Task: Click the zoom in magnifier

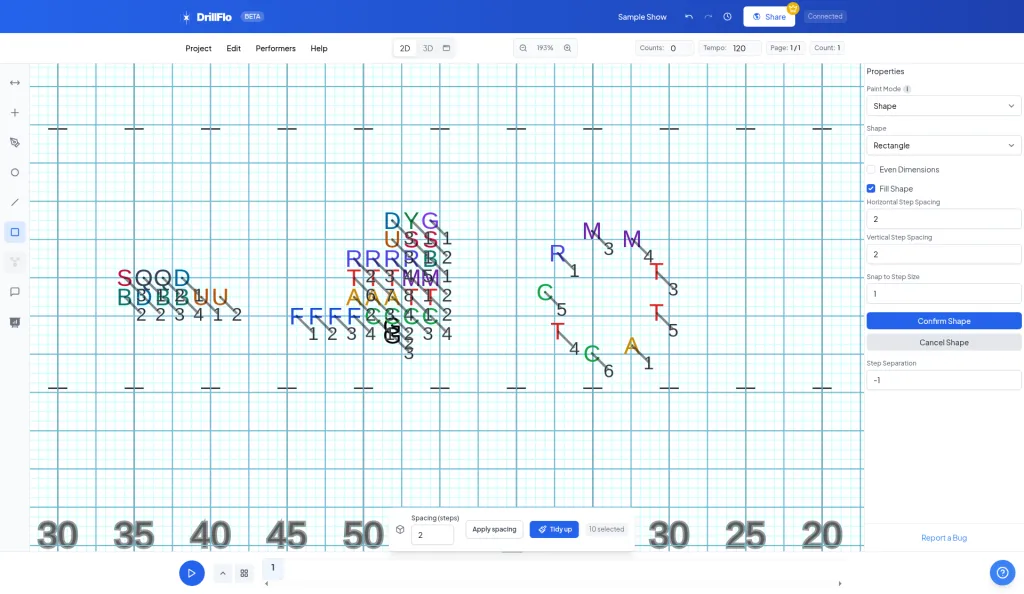Action: tap(568, 48)
